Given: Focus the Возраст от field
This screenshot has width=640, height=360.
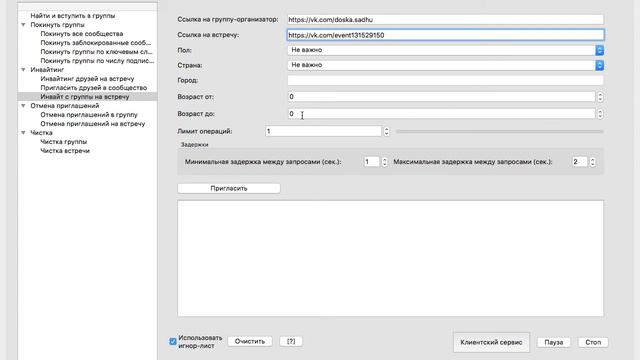Looking at the screenshot, I should [x=441, y=97].
